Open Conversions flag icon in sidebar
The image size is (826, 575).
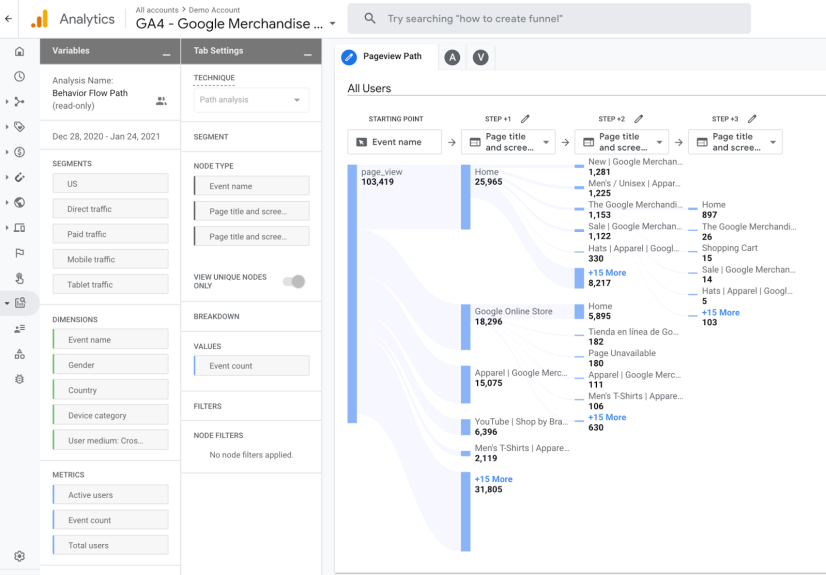click(x=19, y=253)
